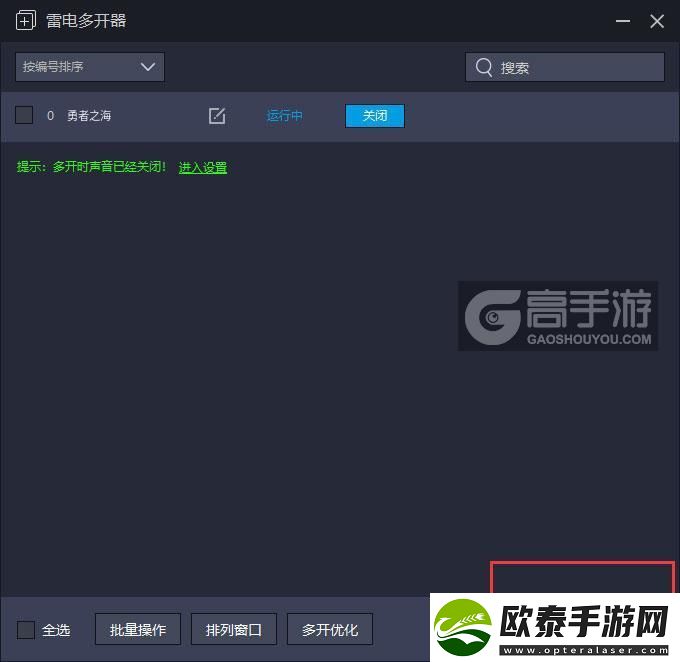Click the 搜索 search field
This screenshot has width=680, height=662.
565,67
